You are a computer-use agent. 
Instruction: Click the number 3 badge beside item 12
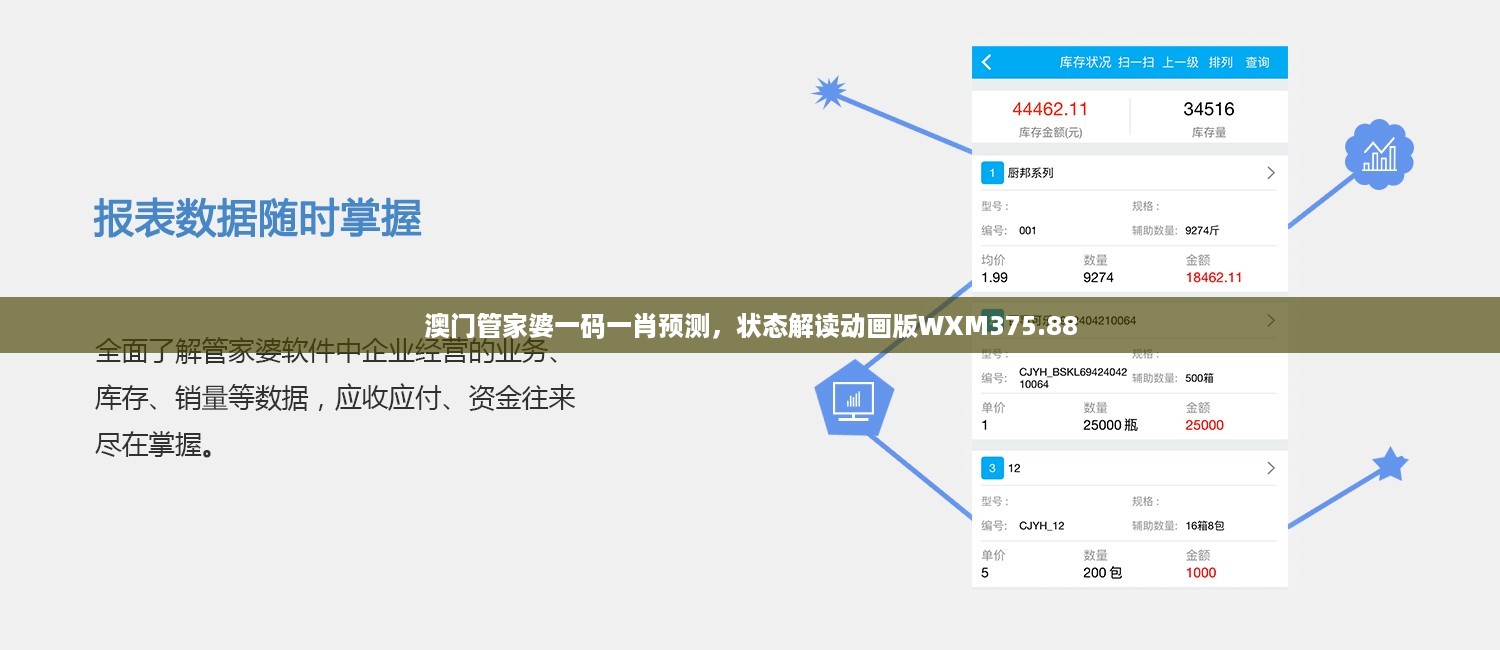point(992,468)
